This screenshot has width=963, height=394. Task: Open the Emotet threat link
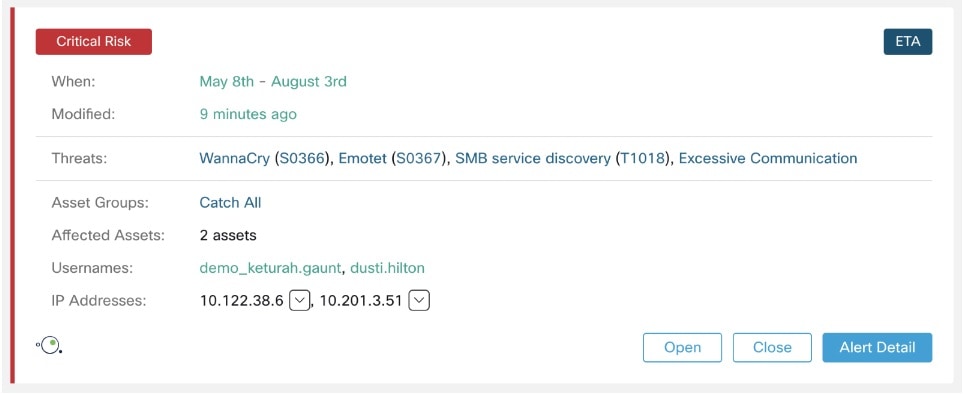[363, 158]
